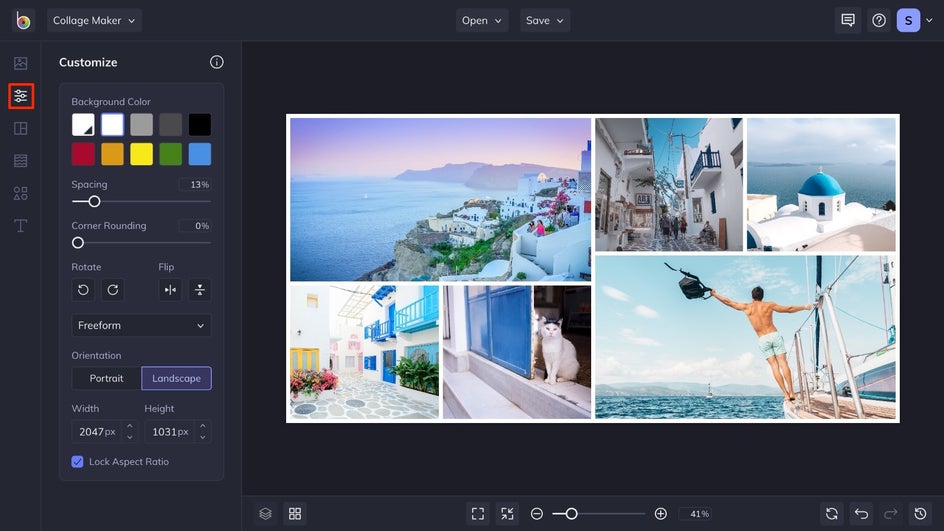Undo the last action
This screenshot has height=531, width=944.
862,514
